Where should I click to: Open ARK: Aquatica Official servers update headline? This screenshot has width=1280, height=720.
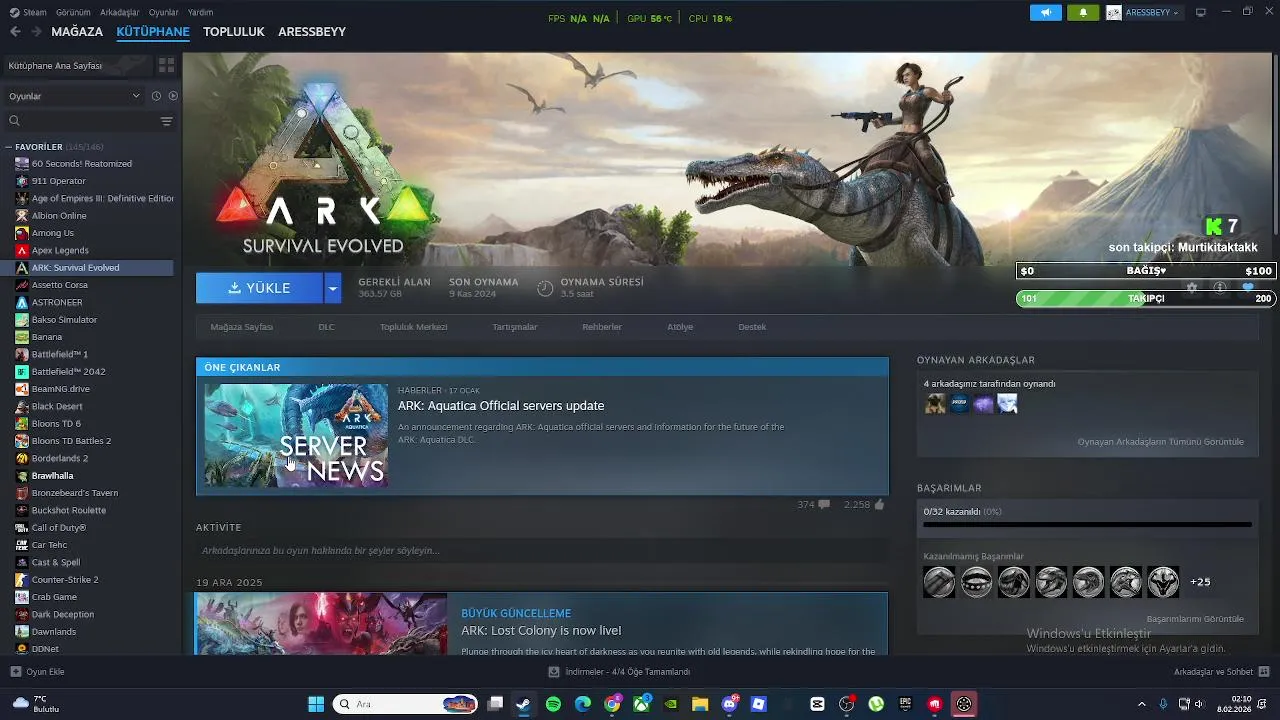coord(501,406)
